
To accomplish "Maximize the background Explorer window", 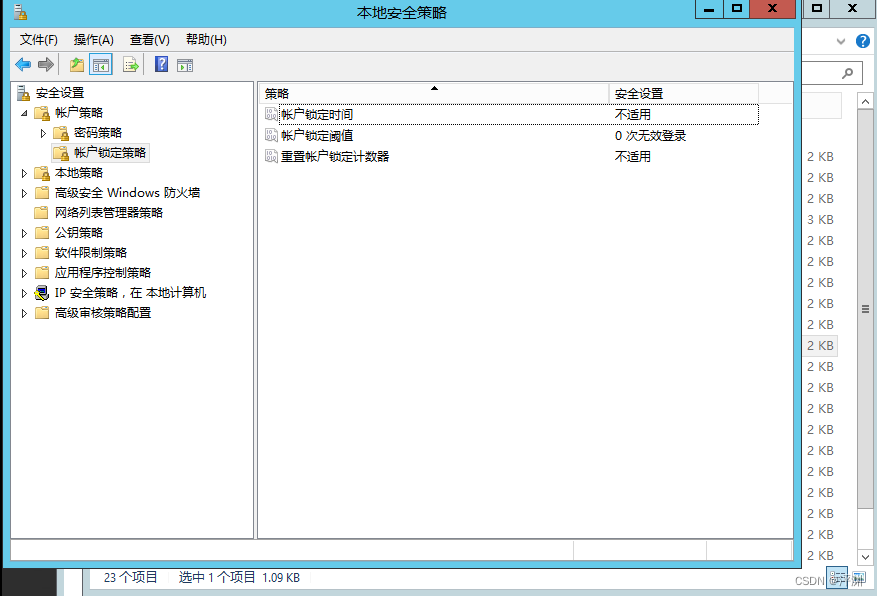I will pyautogui.click(x=817, y=8).
